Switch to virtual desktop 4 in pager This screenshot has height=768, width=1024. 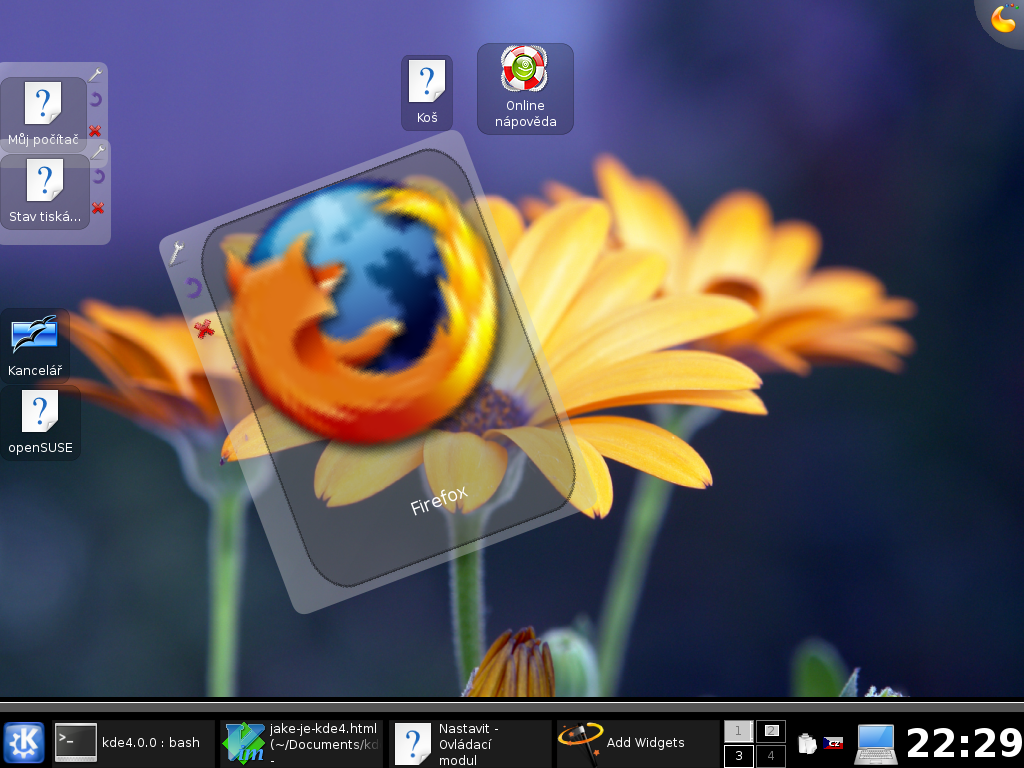(771, 756)
